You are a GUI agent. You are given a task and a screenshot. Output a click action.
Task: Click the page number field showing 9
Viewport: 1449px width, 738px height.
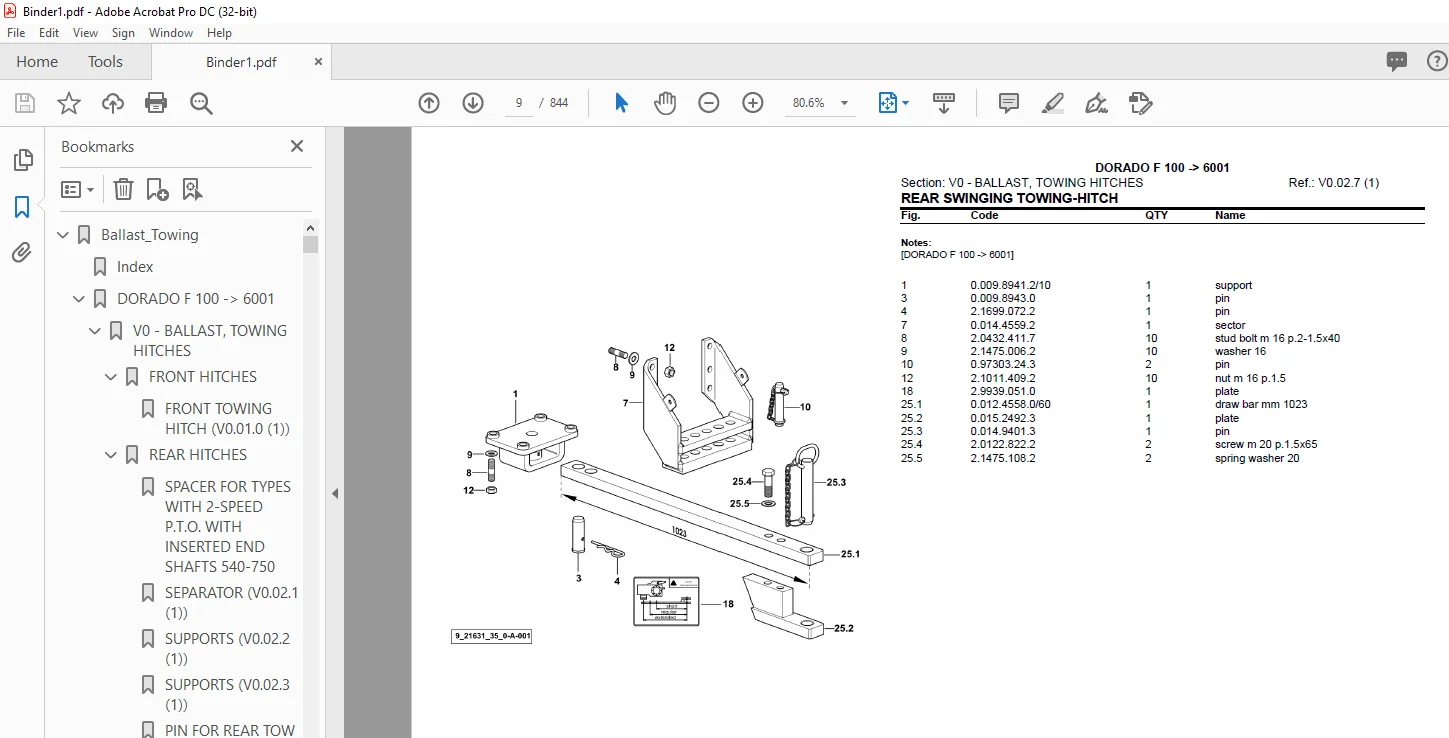coord(519,103)
